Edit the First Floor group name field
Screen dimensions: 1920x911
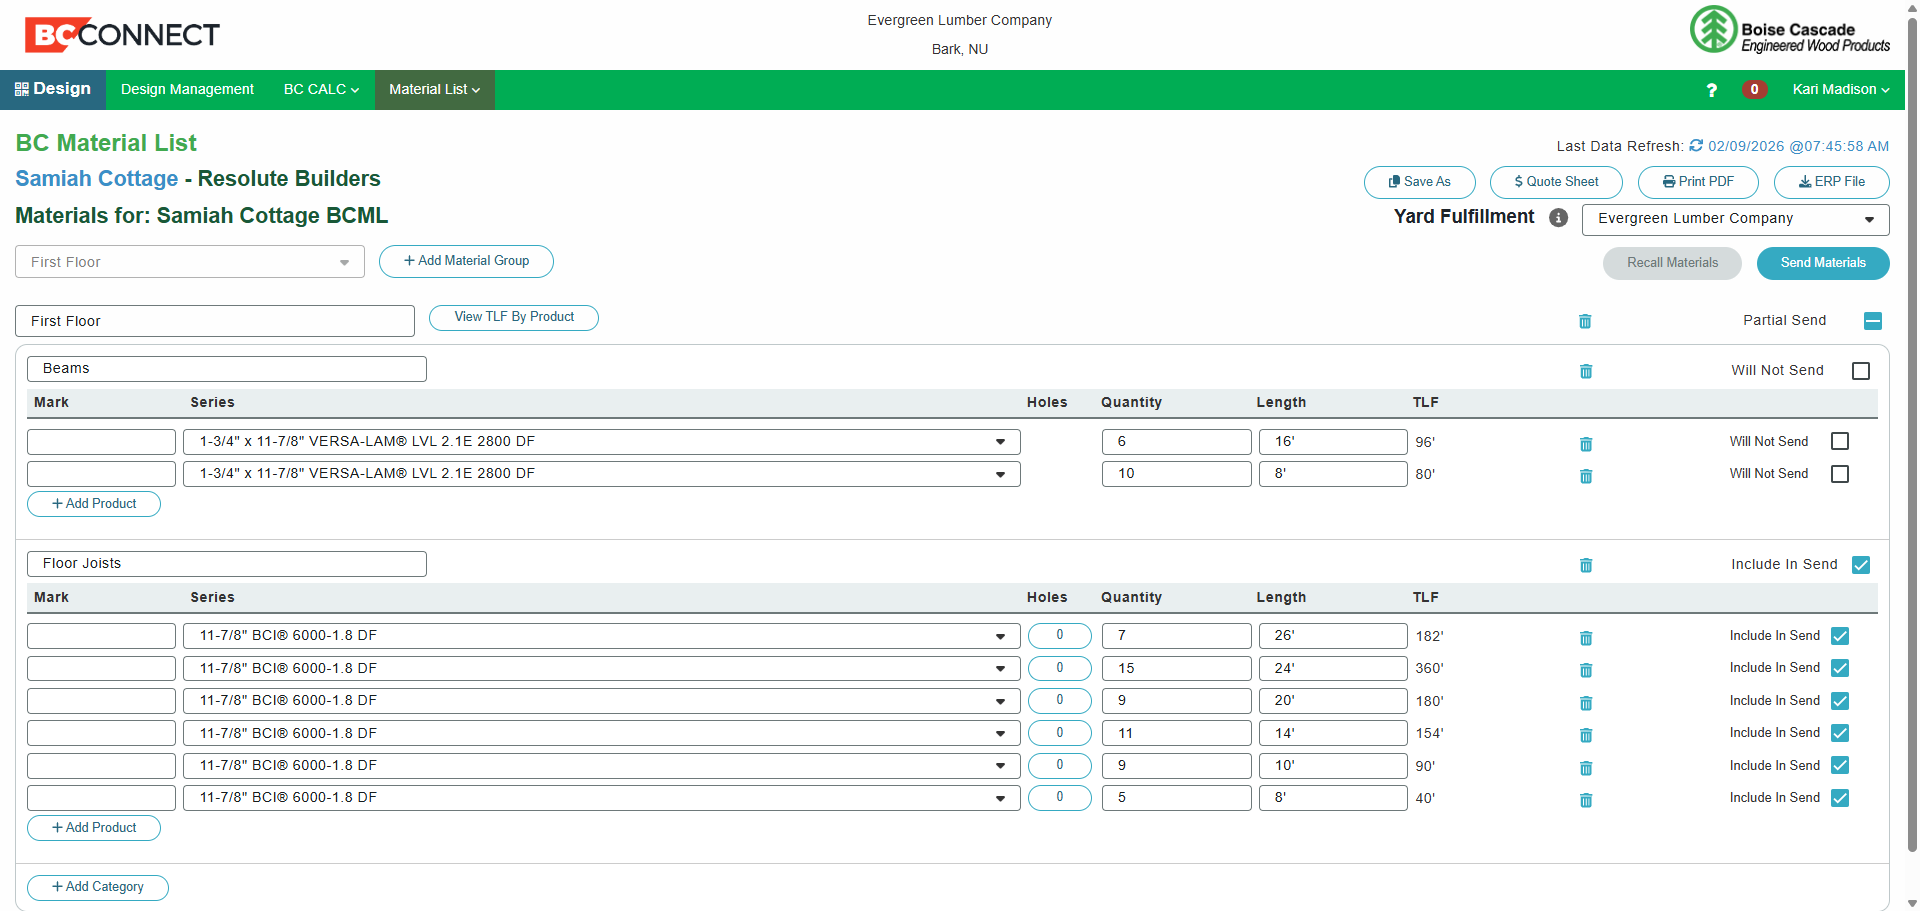tap(215, 321)
